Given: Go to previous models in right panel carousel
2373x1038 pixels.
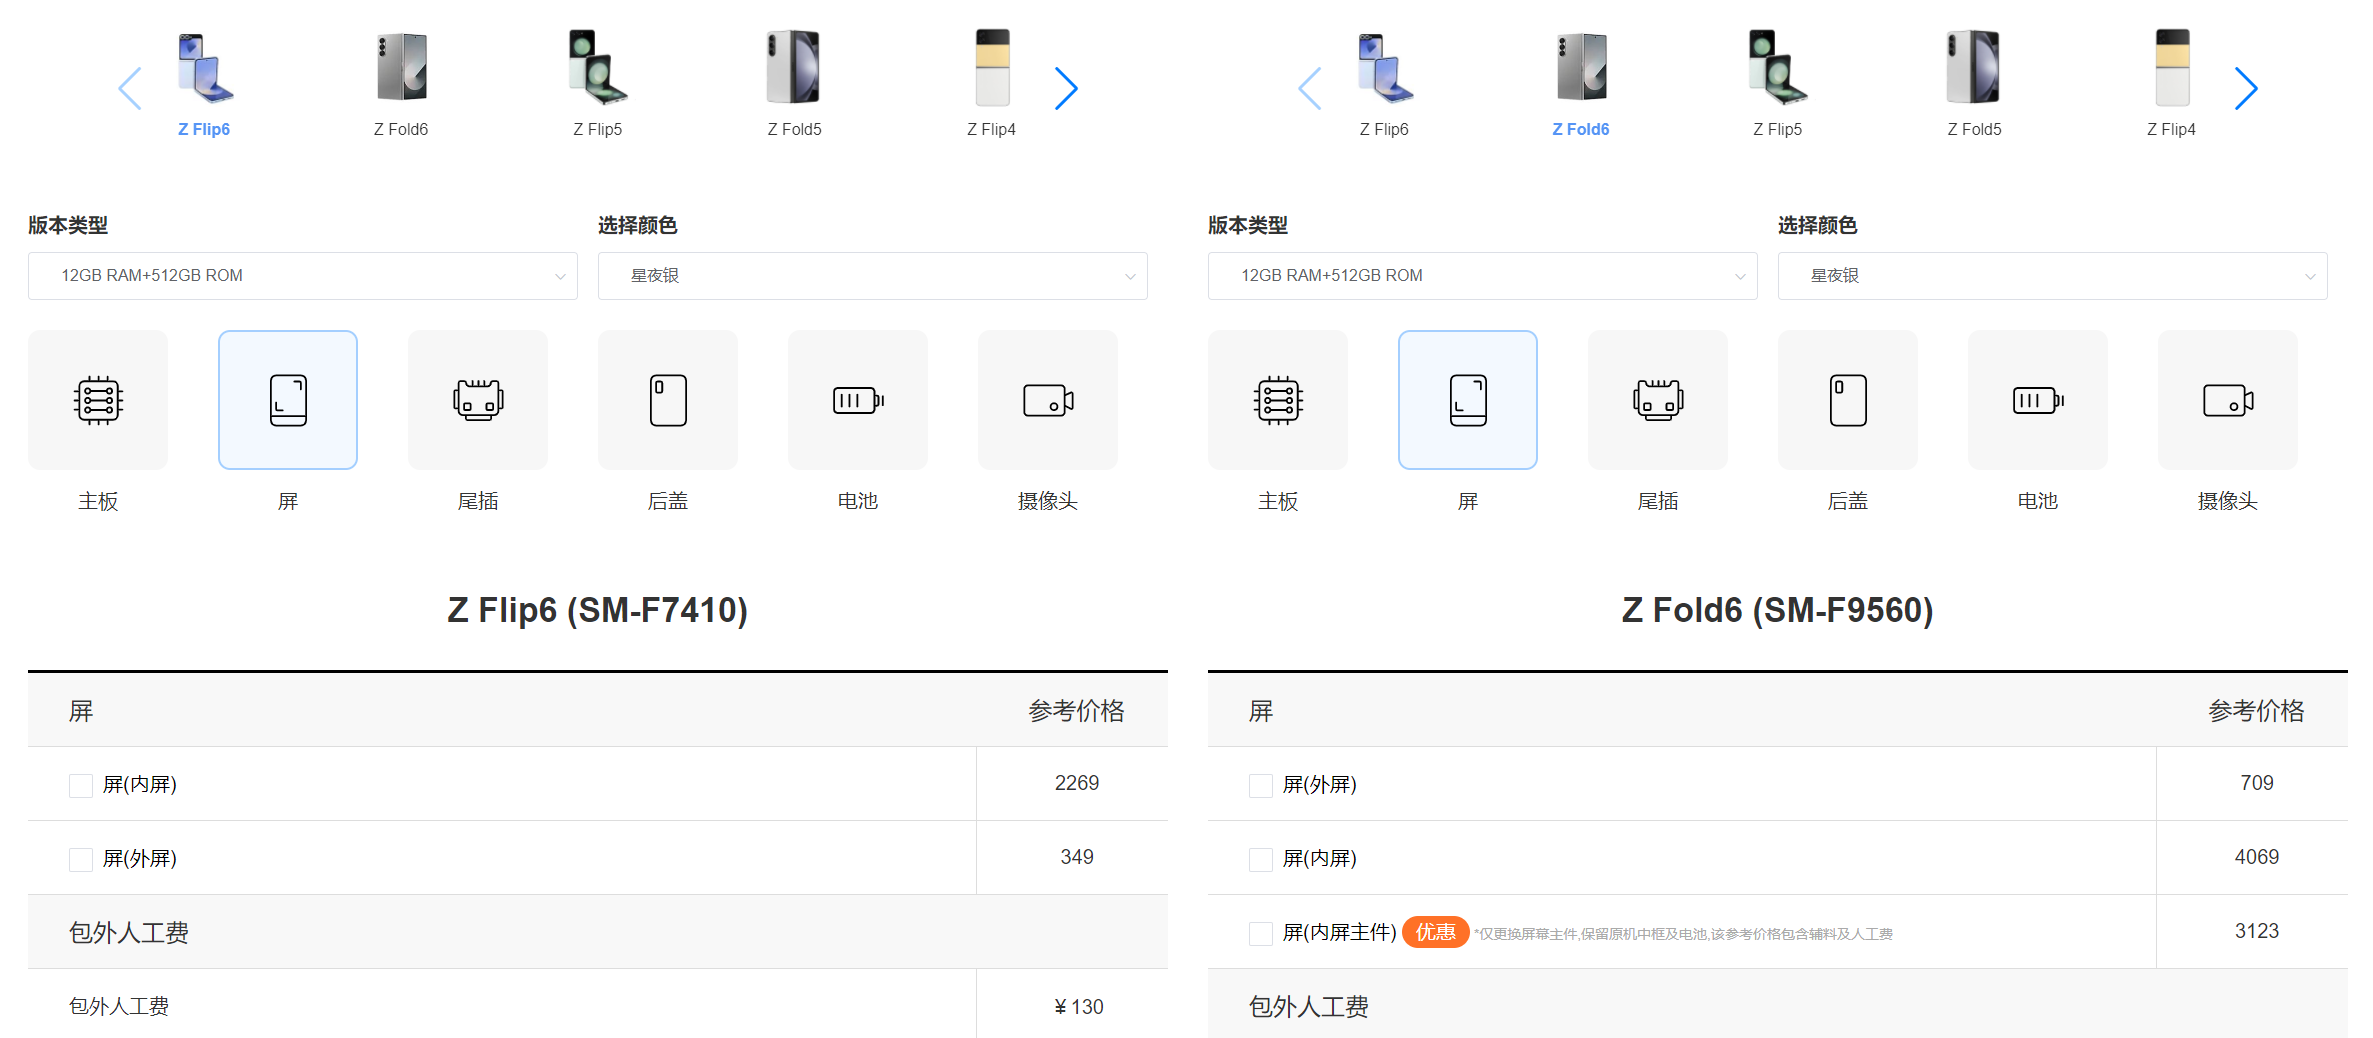Looking at the screenshot, I should point(1310,88).
